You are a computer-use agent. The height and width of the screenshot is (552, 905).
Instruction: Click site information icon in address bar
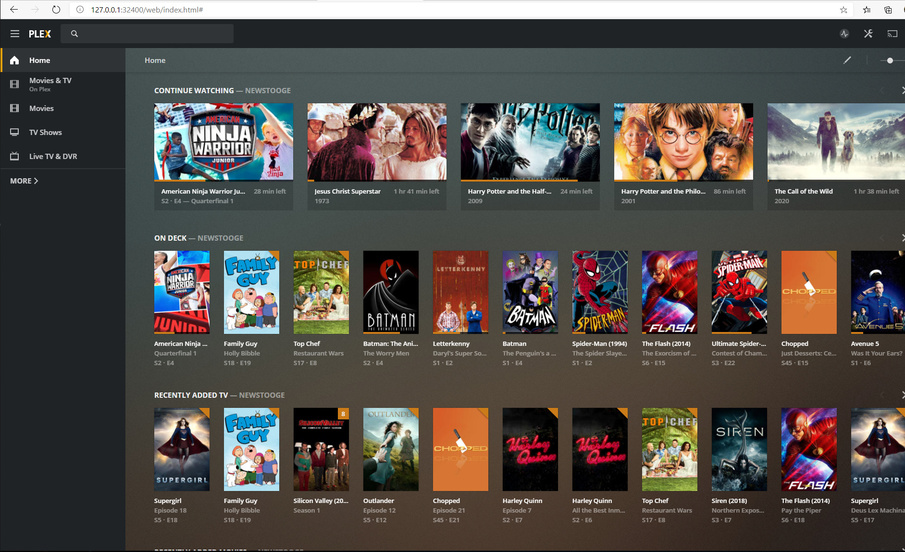click(80, 10)
